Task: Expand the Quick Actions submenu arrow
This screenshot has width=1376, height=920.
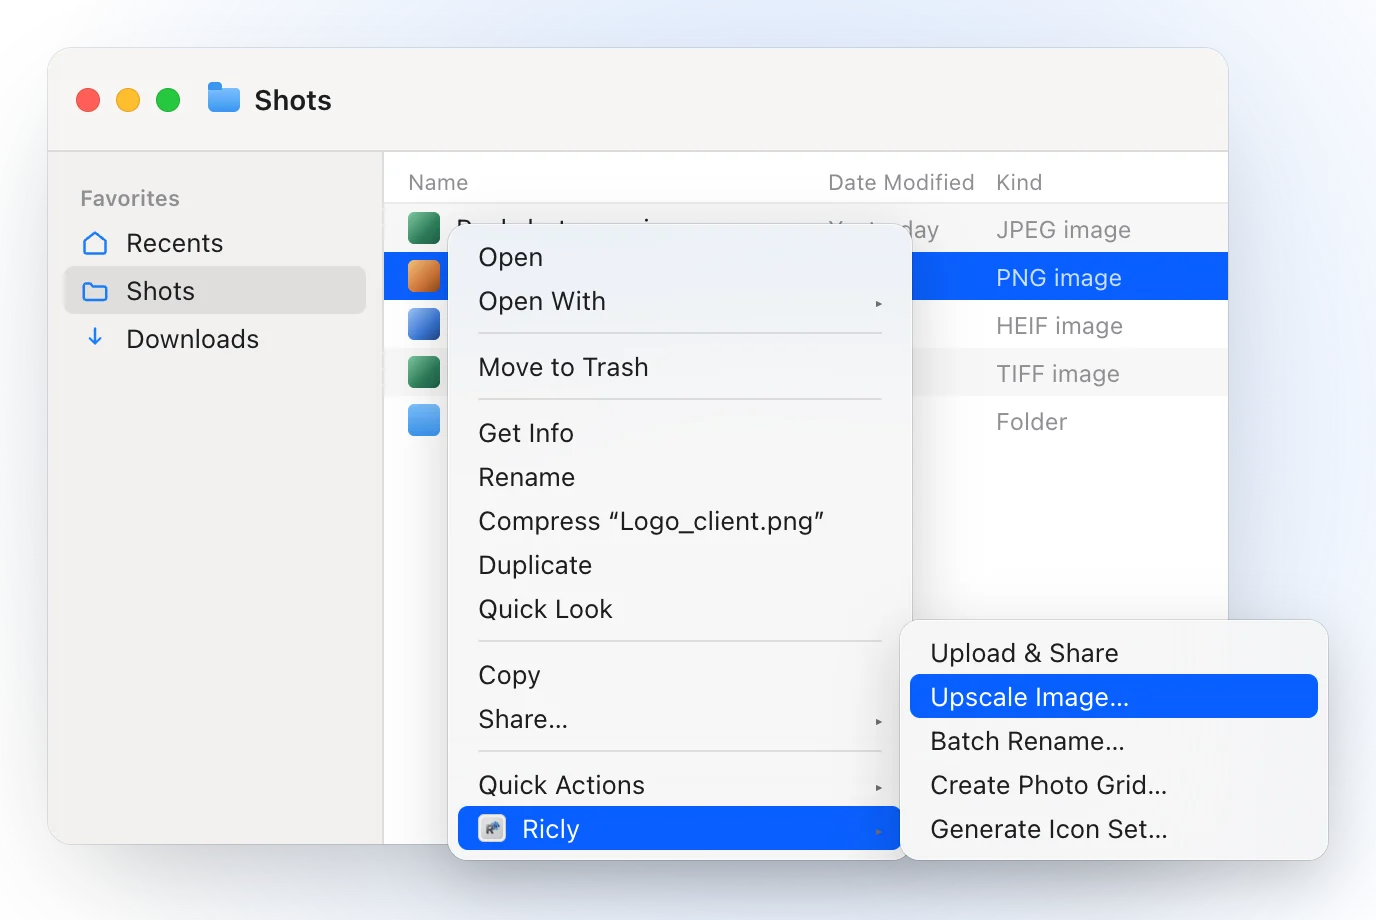Action: point(879,787)
